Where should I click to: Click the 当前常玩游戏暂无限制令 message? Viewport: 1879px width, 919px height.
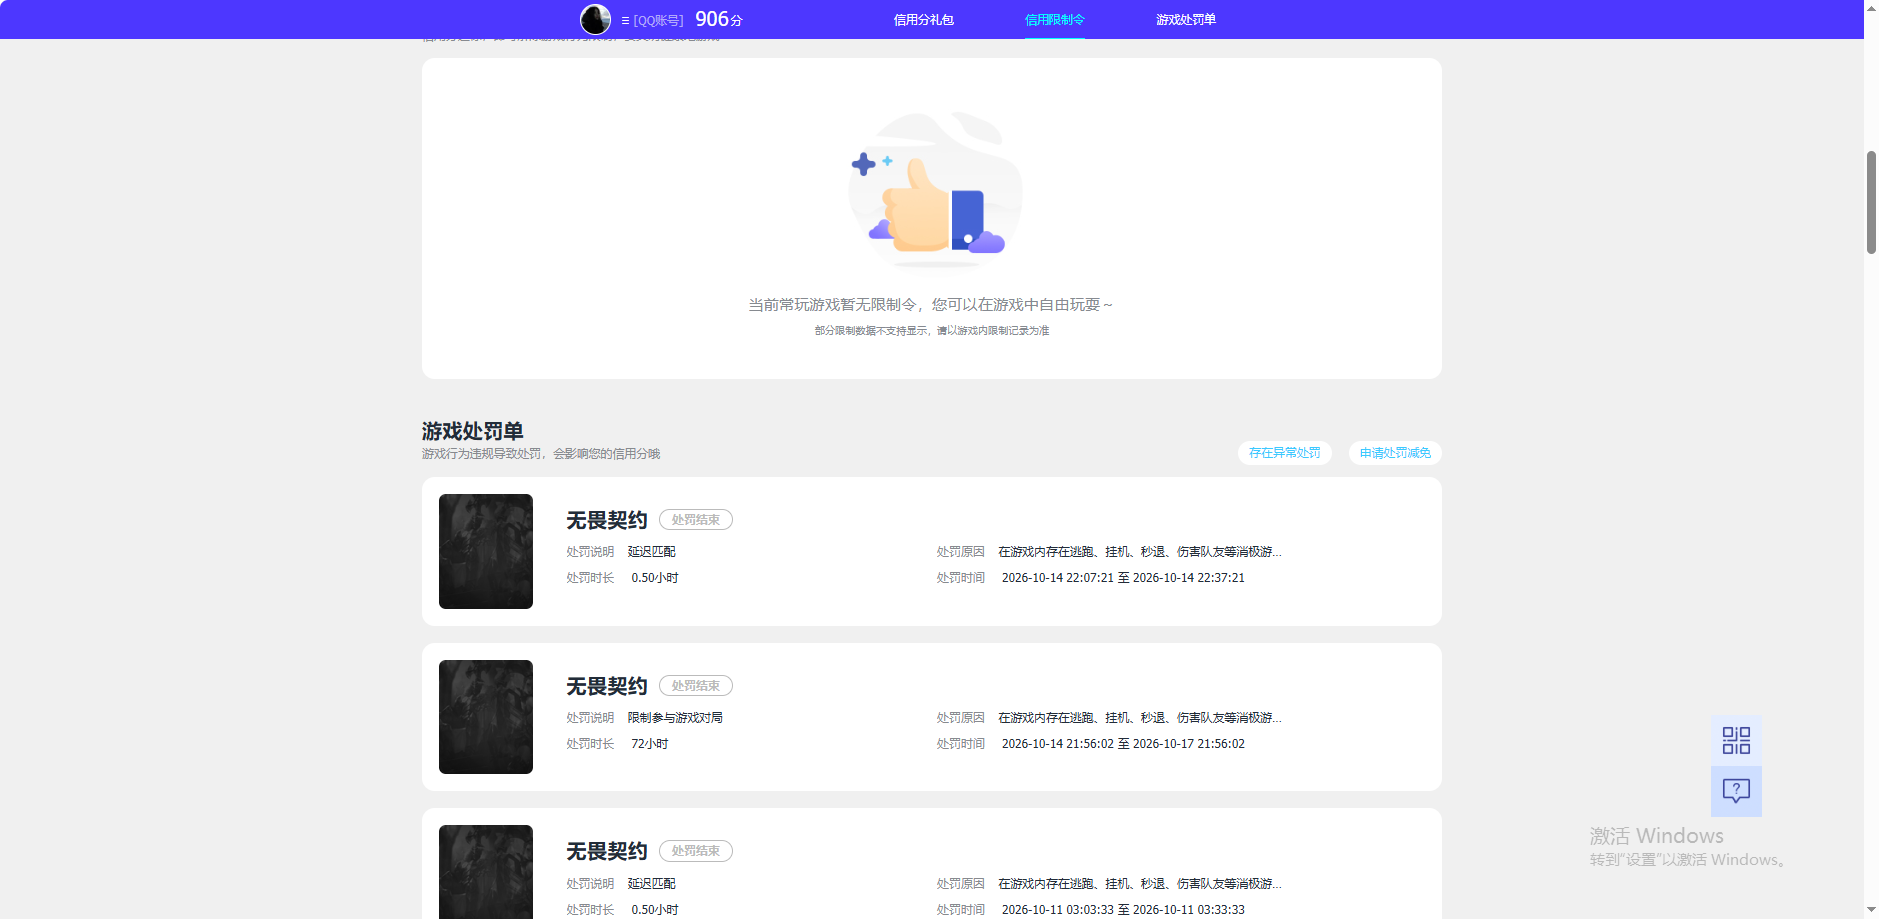[x=930, y=305]
